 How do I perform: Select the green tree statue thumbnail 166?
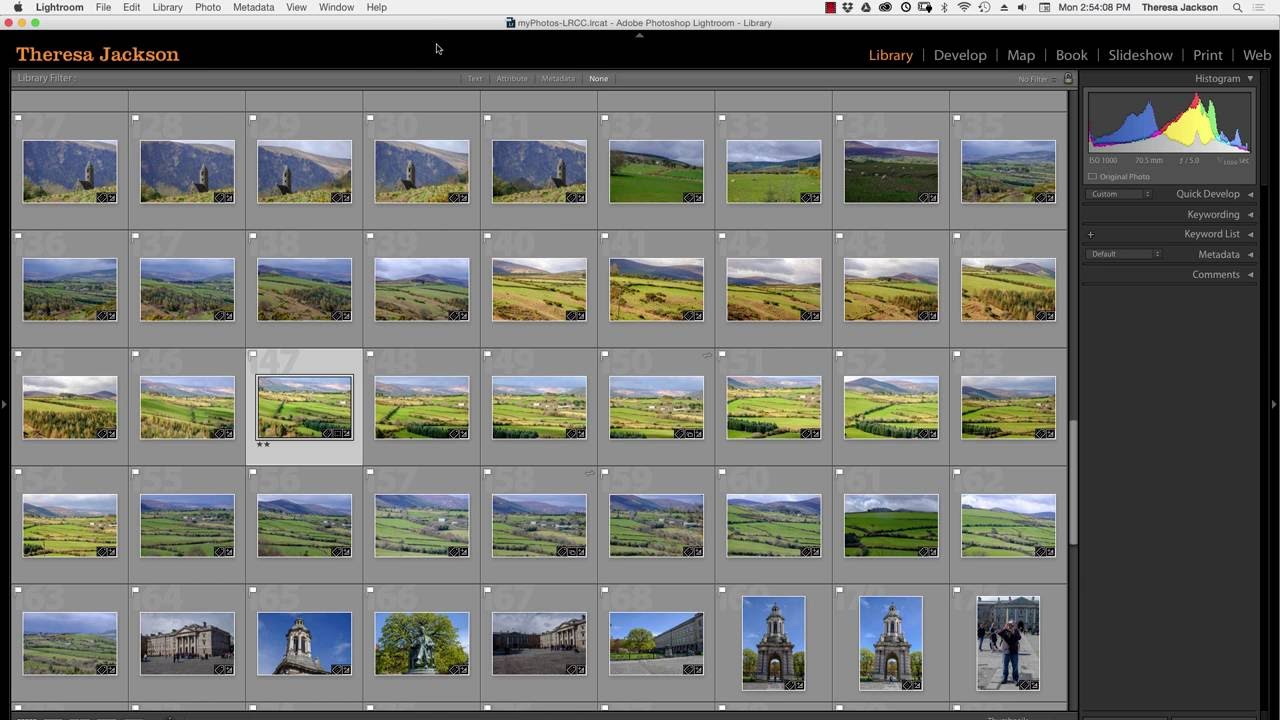421,643
